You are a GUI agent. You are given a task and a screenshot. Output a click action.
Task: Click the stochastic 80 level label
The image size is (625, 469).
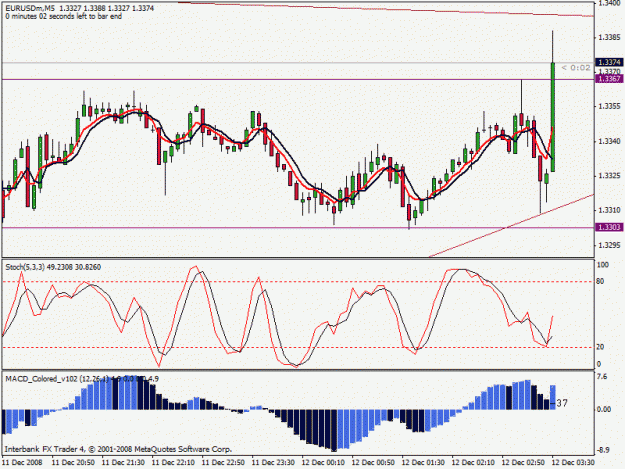pos(600,281)
